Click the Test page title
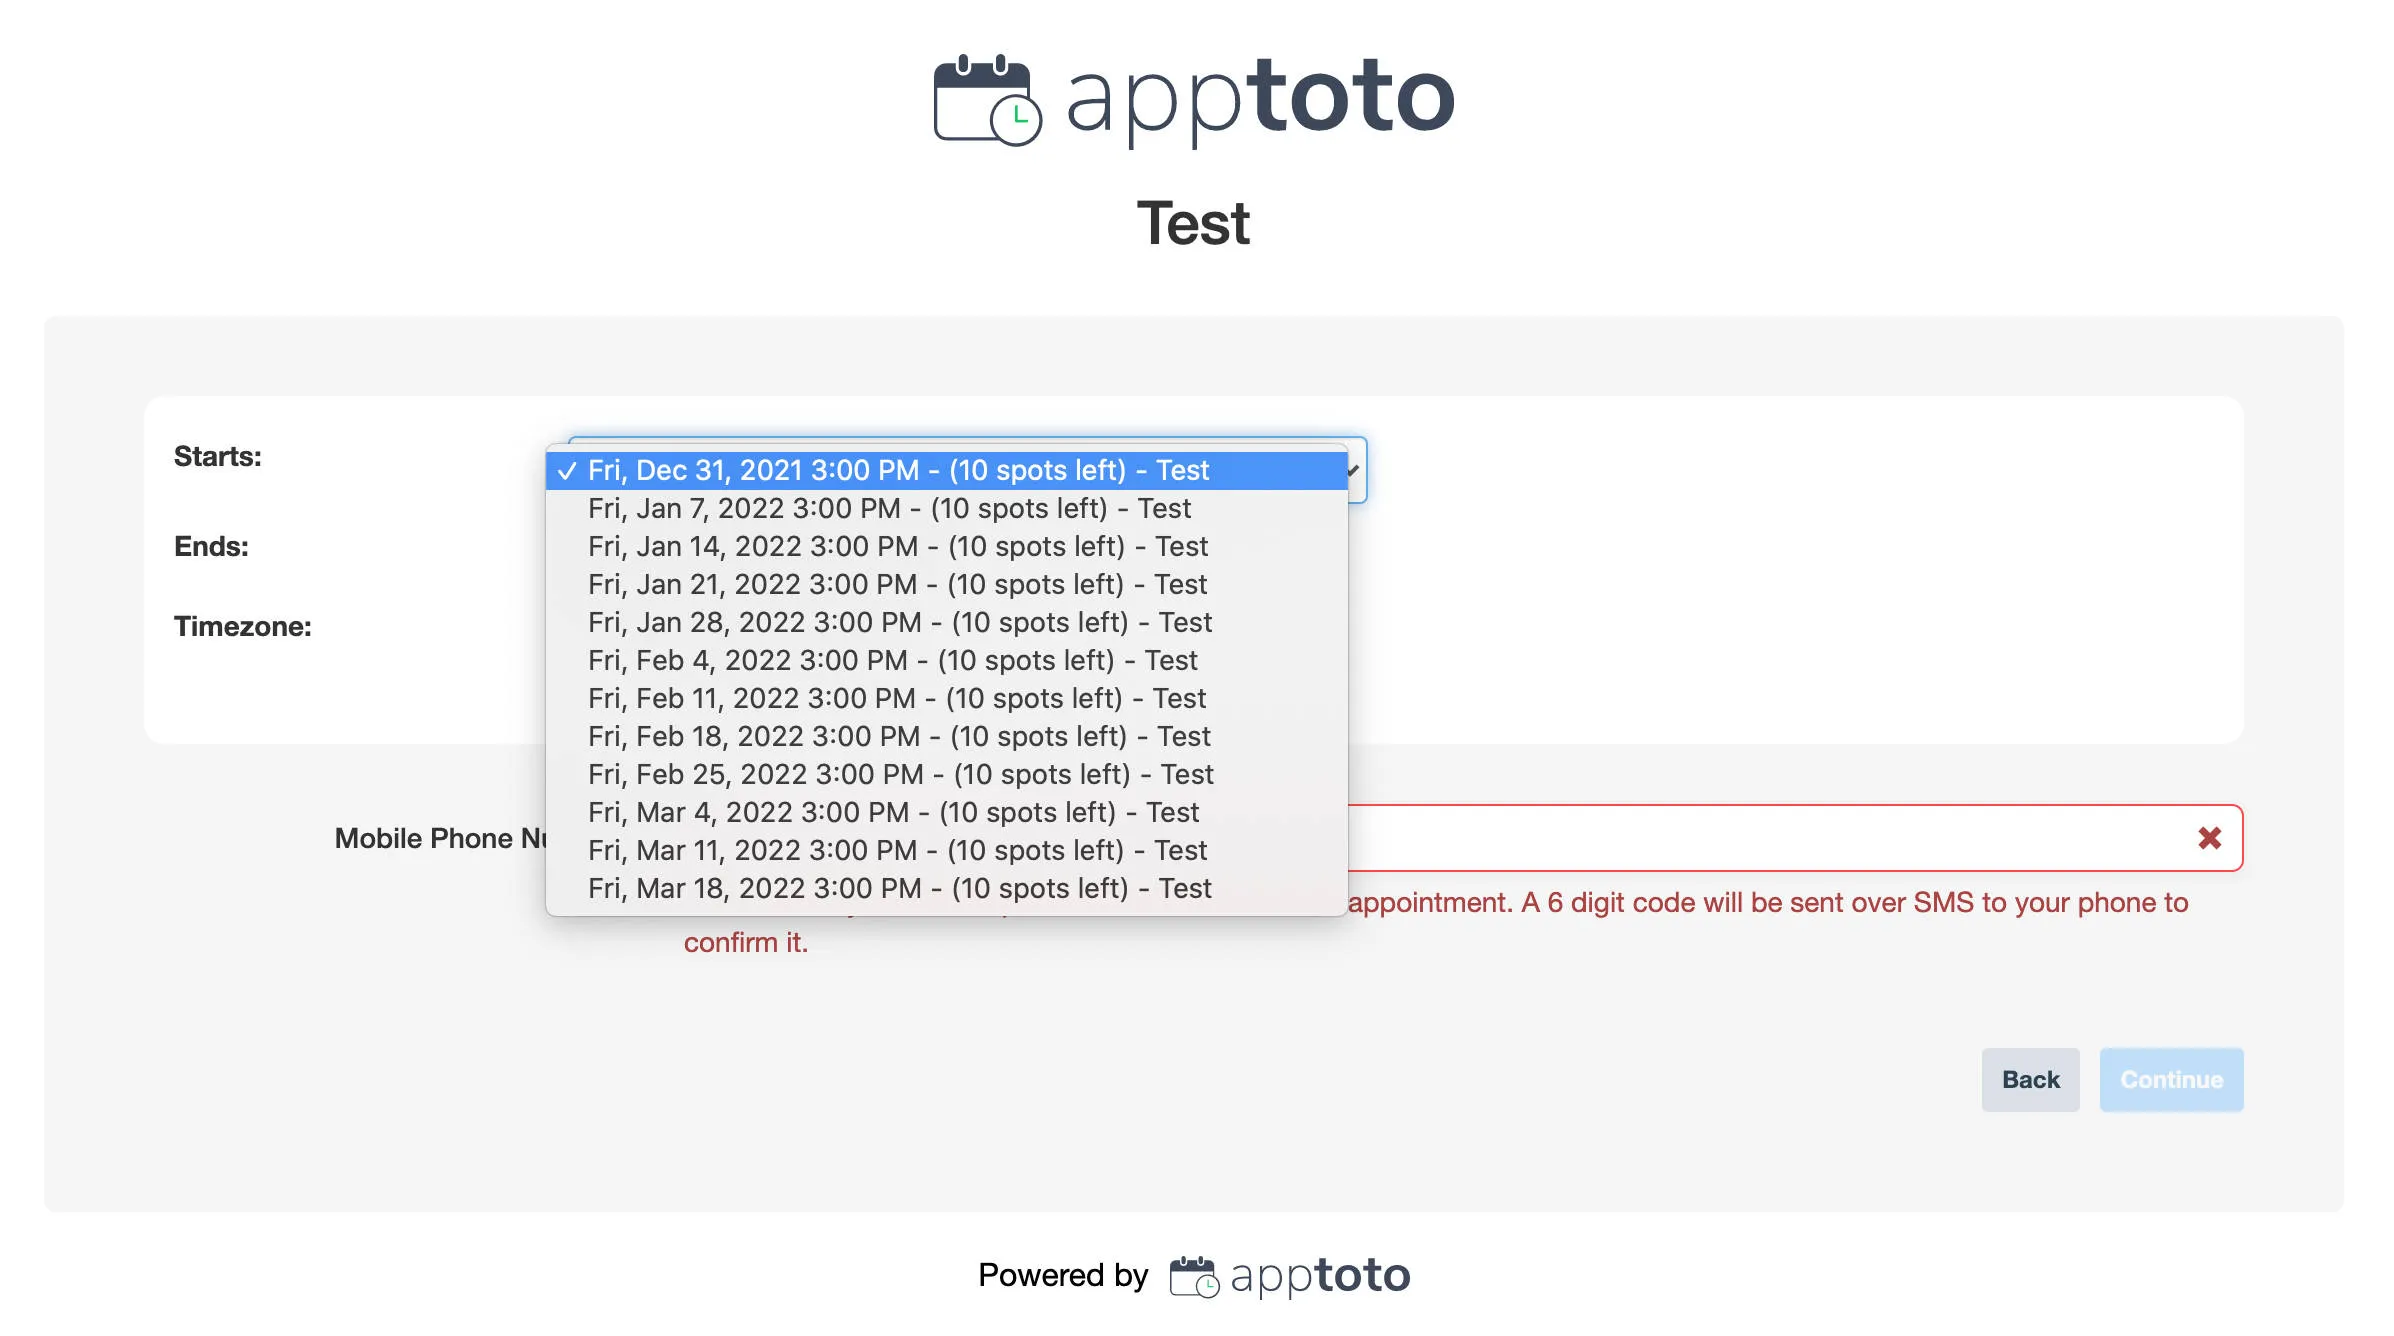 [1195, 222]
